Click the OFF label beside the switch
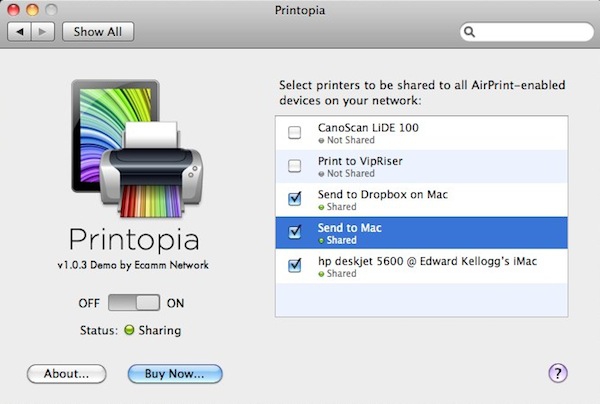600x404 pixels. (x=89, y=303)
